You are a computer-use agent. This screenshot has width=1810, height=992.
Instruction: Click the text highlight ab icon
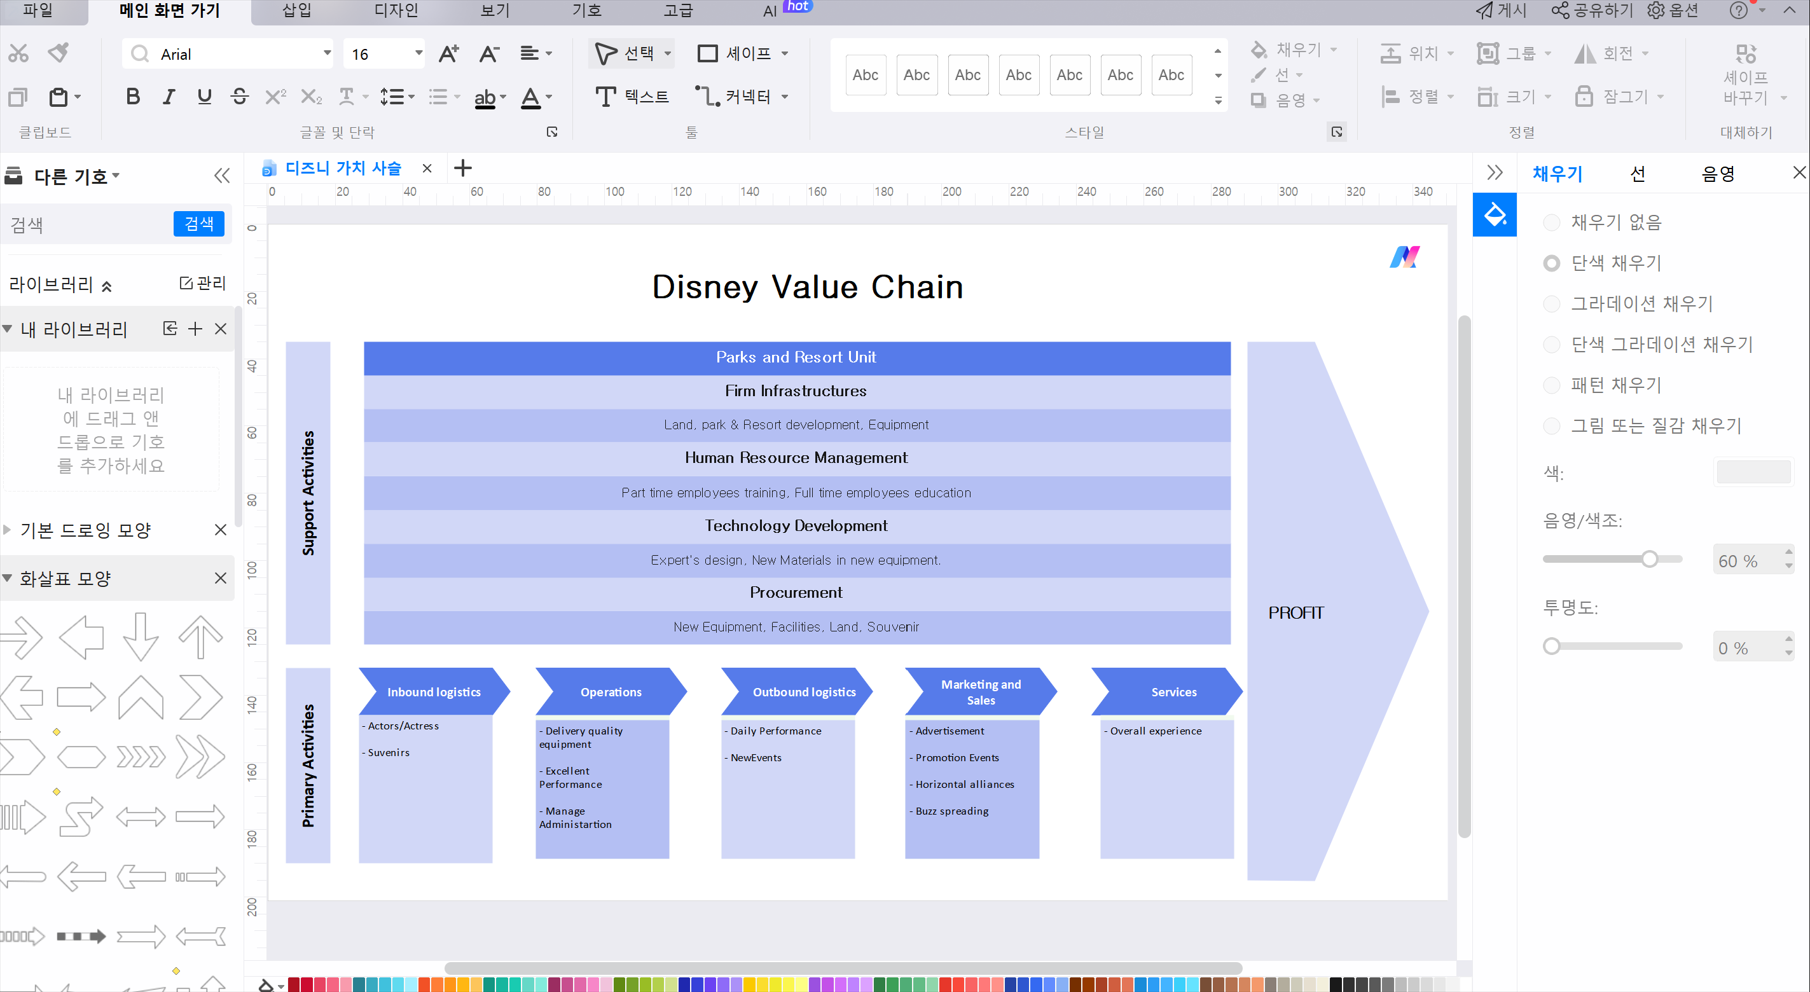click(x=485, y=97)
